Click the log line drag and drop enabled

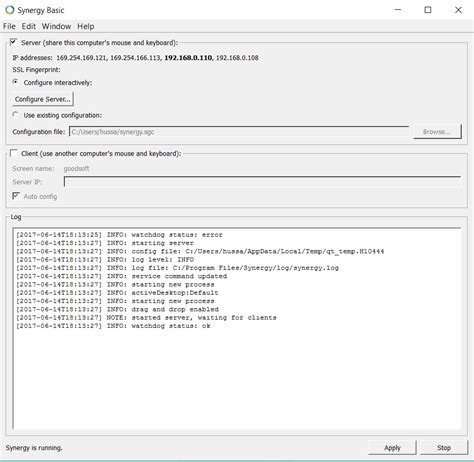tap(117, 309)
